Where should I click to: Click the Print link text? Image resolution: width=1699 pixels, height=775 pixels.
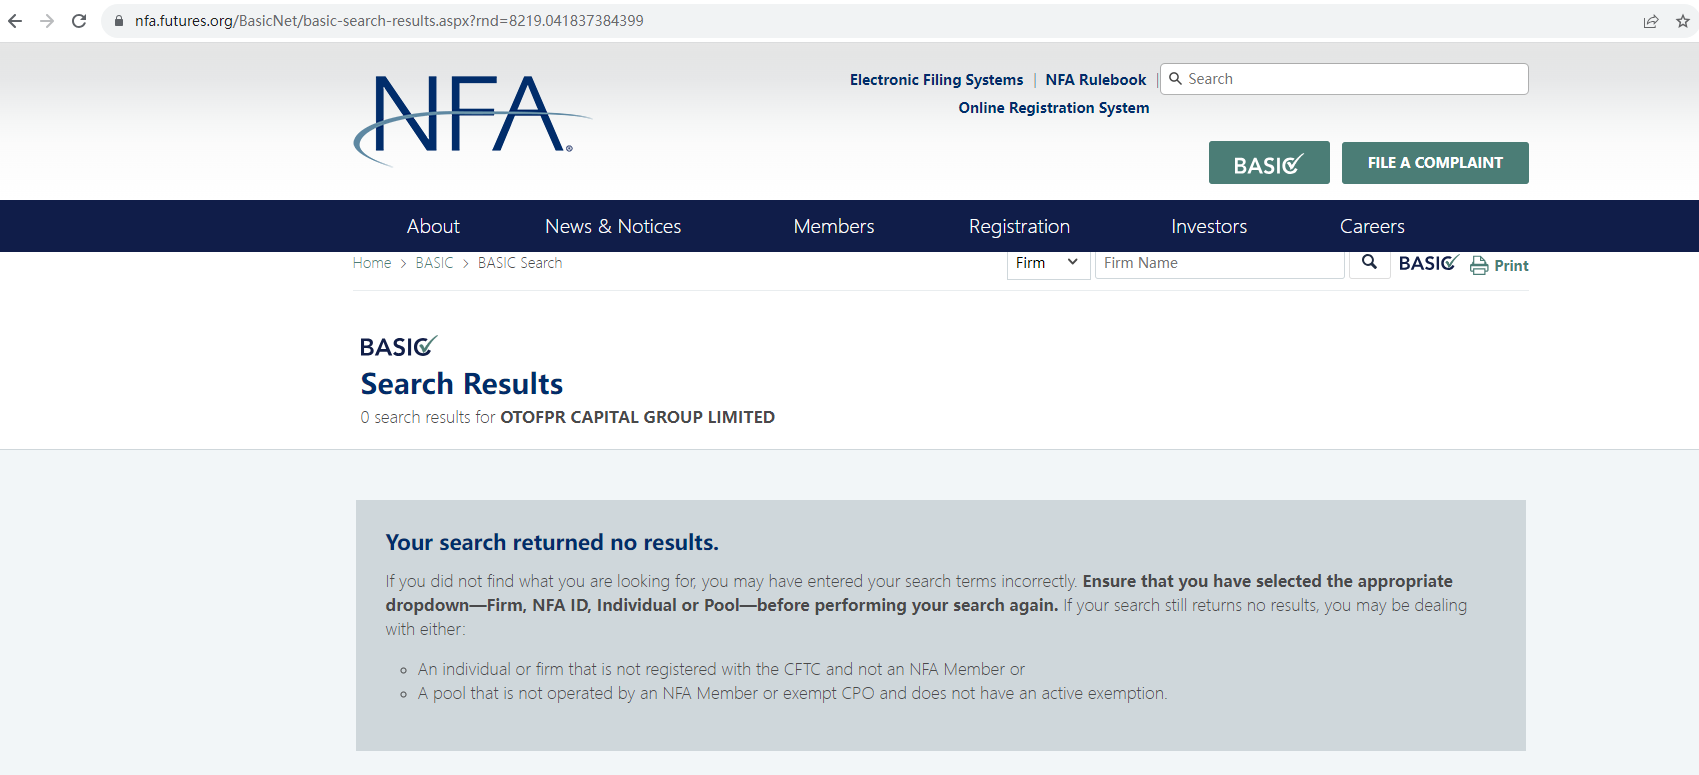(1511, 266)
